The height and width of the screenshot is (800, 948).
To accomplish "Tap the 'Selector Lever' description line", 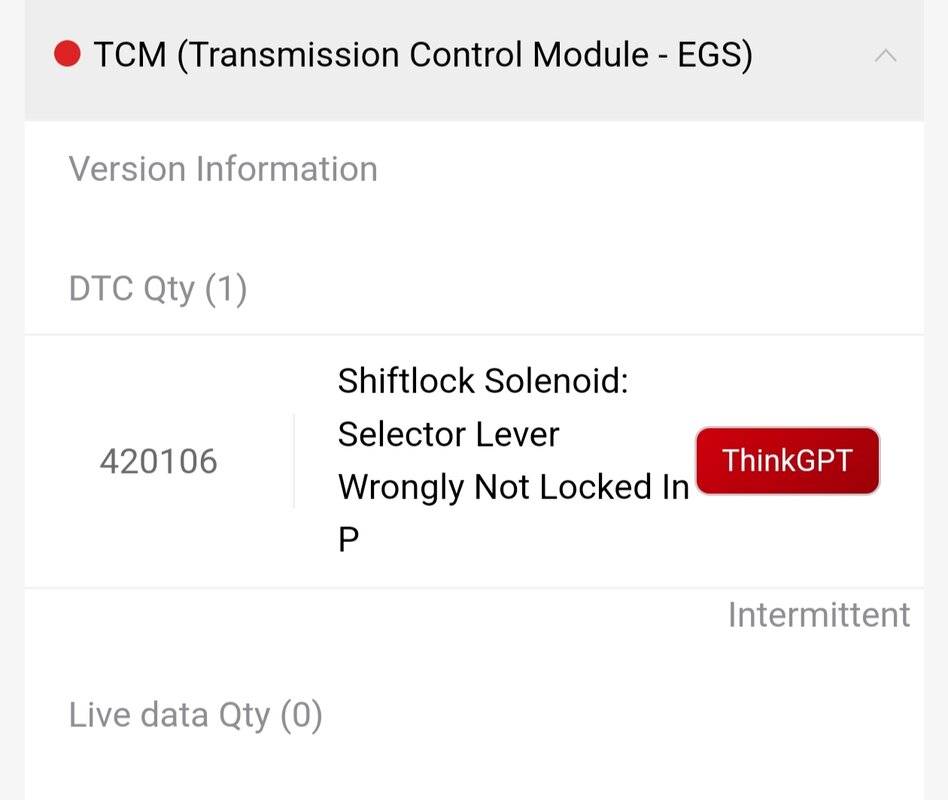I will click(449, 435).
